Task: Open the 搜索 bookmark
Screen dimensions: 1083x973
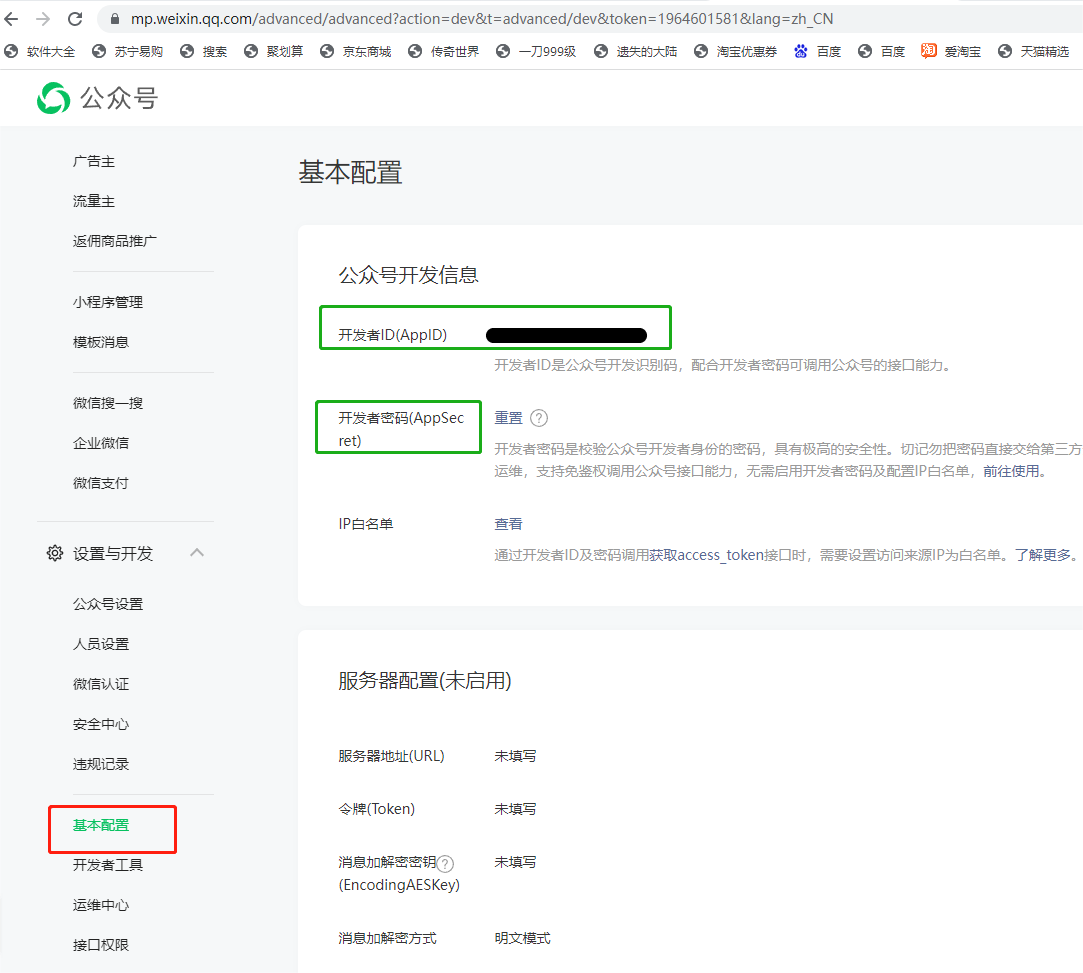Action: pos(204,51)
